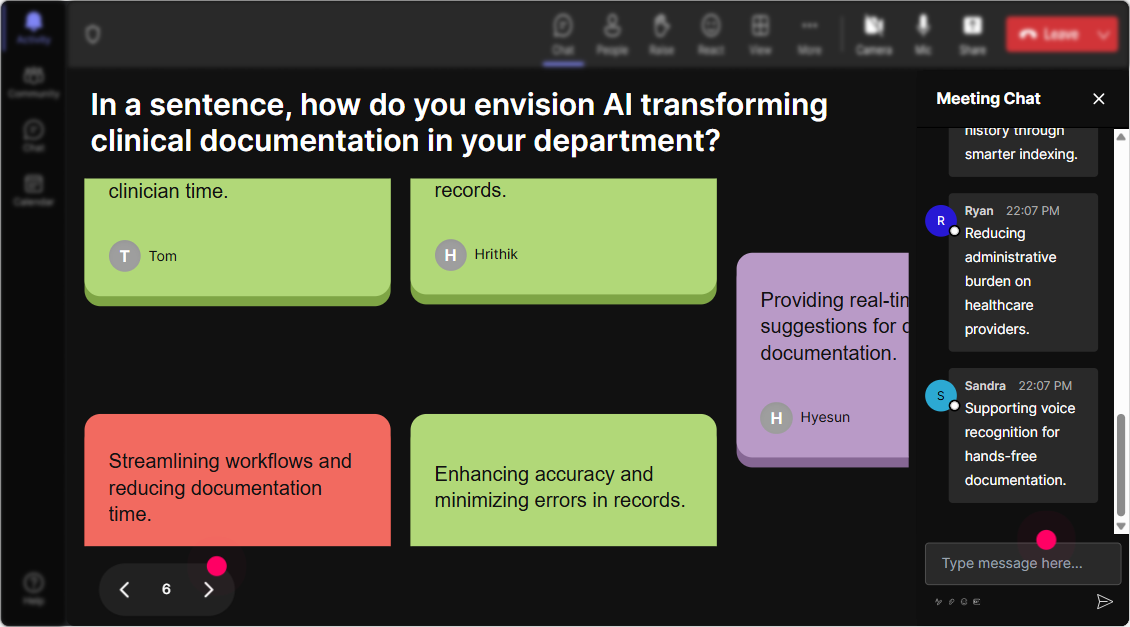The width and height of the screenshot is (1130, 627).
Task: Click the name Hyesun on purple card
Action: point(825,417)
